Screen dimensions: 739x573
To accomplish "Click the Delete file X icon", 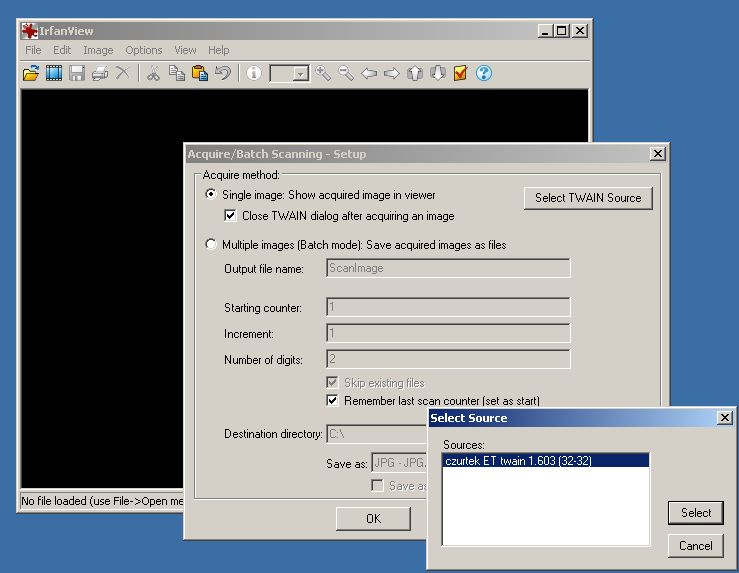I will 123,73.
